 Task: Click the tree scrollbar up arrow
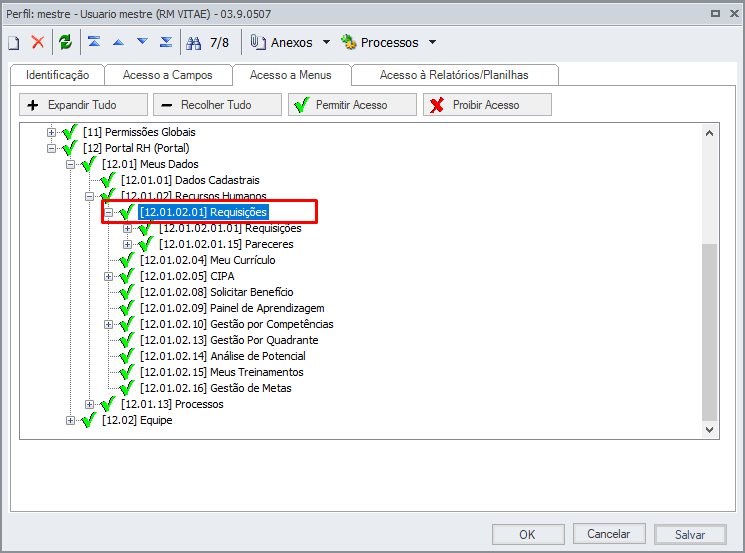pyautogui.click(x=709, y=133)
